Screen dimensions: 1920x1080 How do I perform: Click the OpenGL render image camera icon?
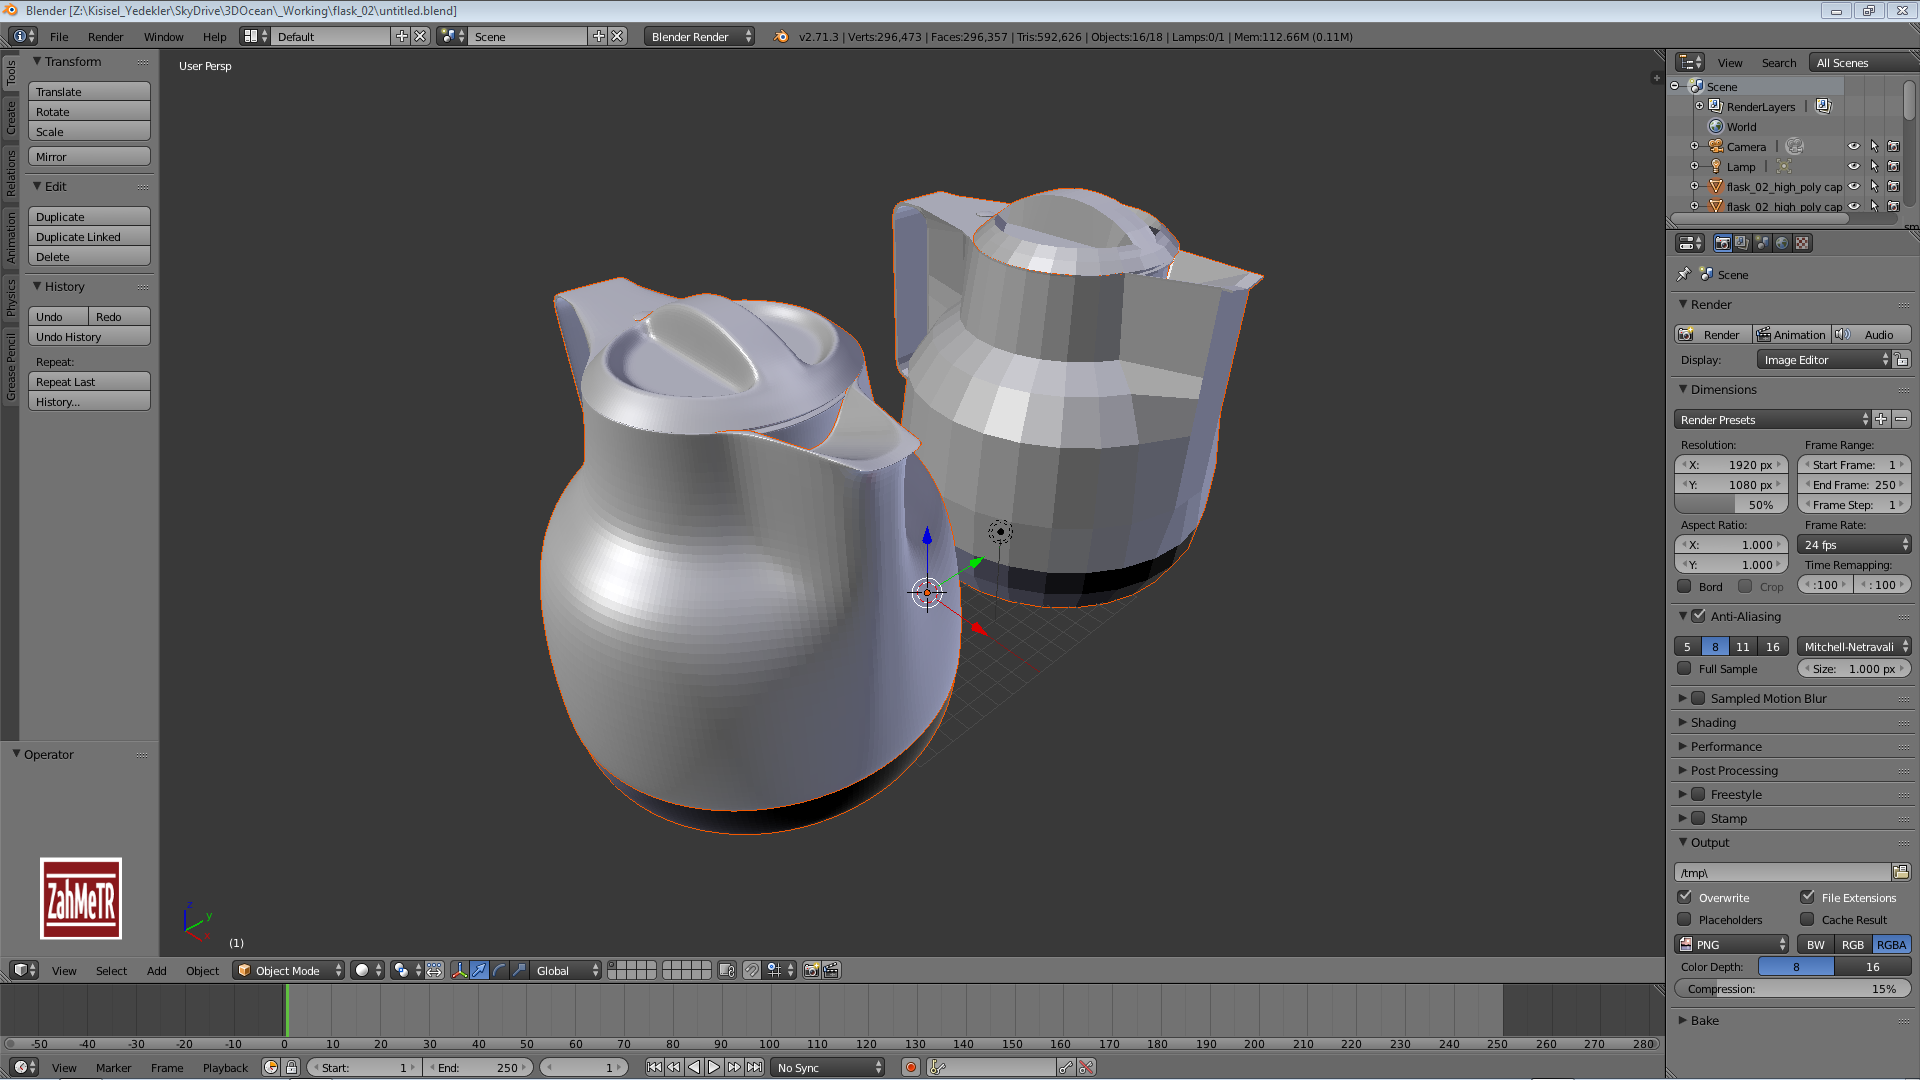click(811, 970)
